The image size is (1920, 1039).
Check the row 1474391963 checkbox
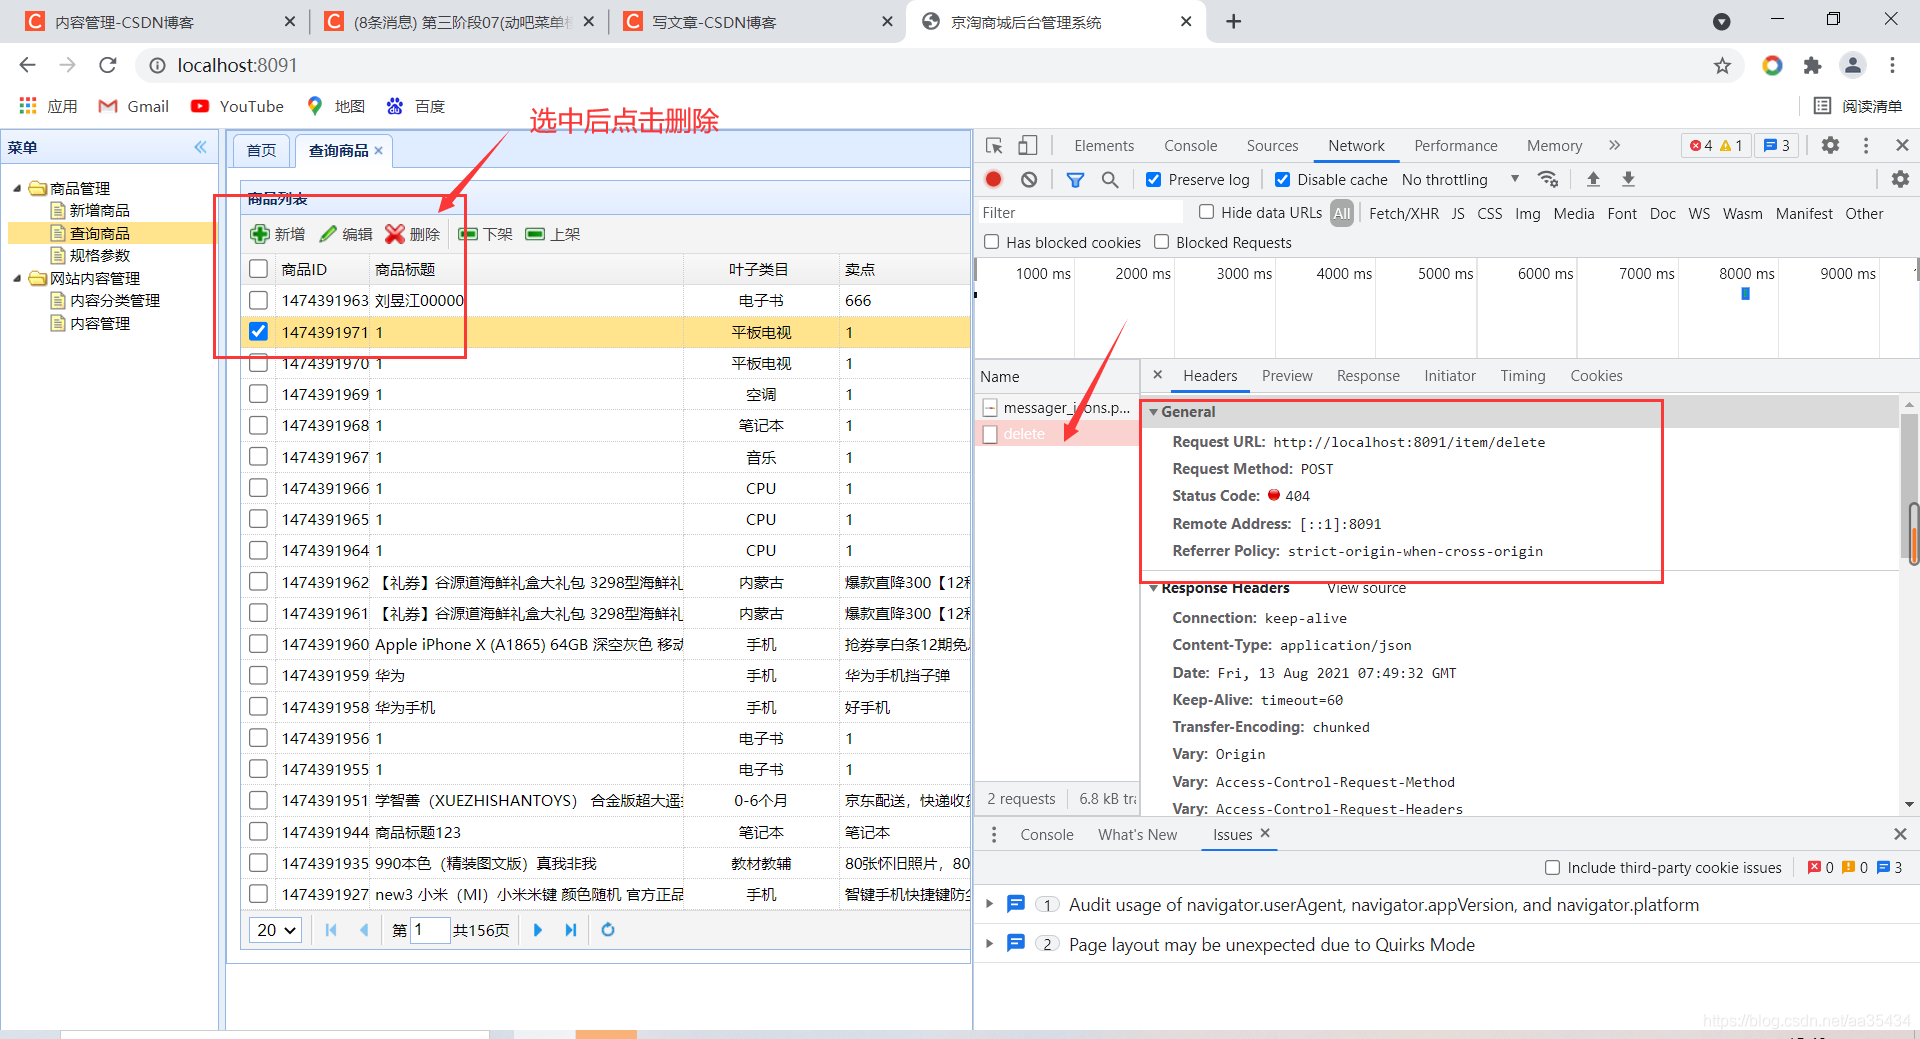(258, 300)
